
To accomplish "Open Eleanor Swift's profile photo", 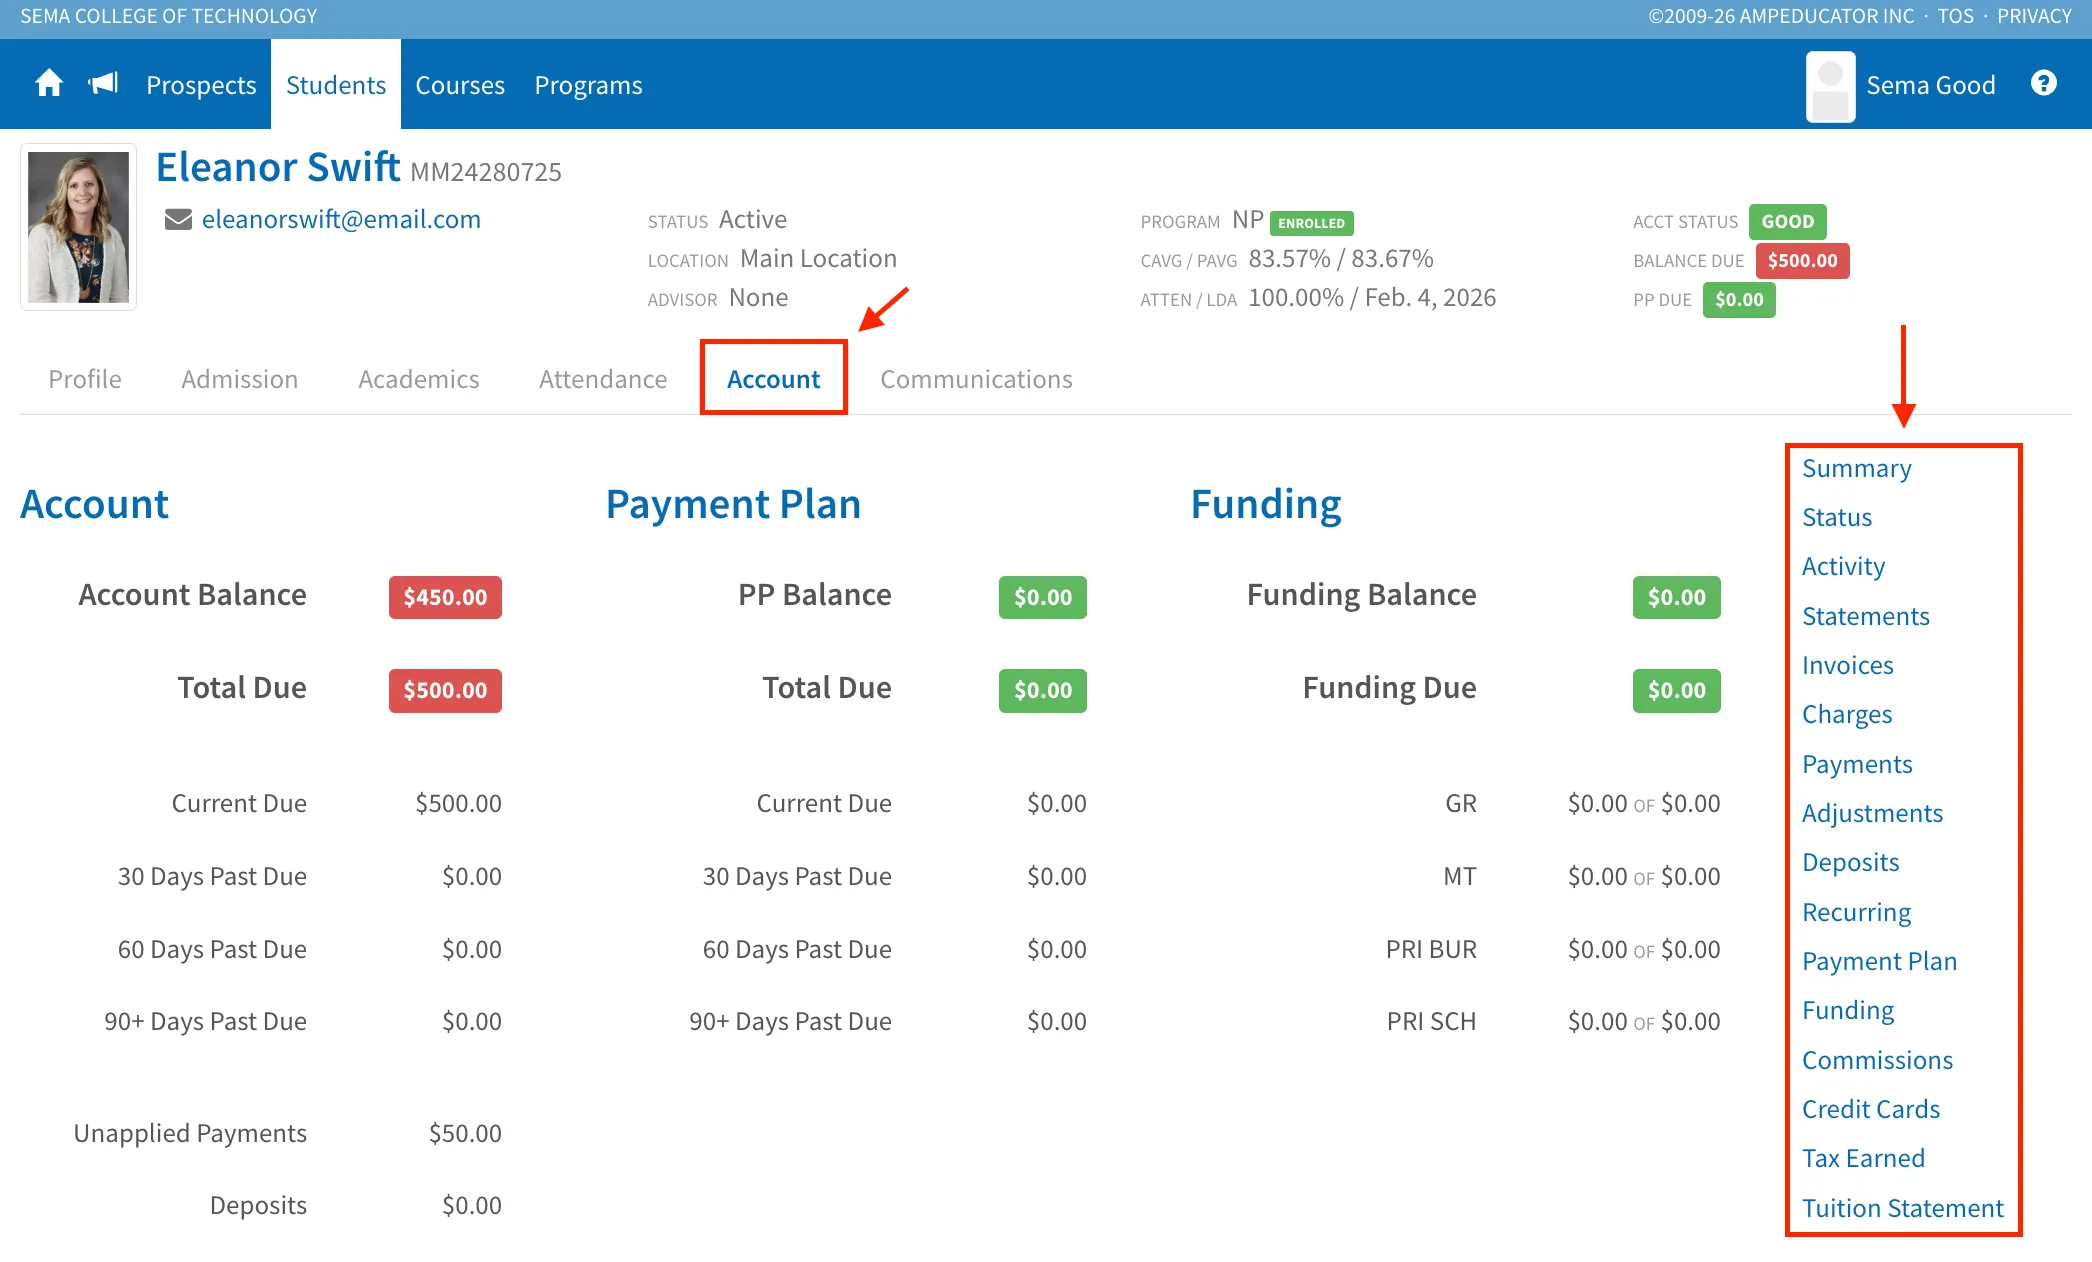I will coord(78,227).
